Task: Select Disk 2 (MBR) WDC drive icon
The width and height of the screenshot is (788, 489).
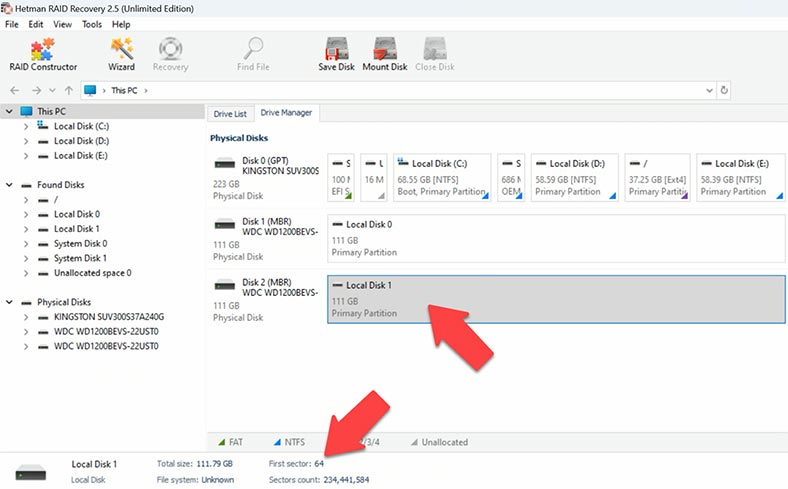Action: click(x=225, y=285)
